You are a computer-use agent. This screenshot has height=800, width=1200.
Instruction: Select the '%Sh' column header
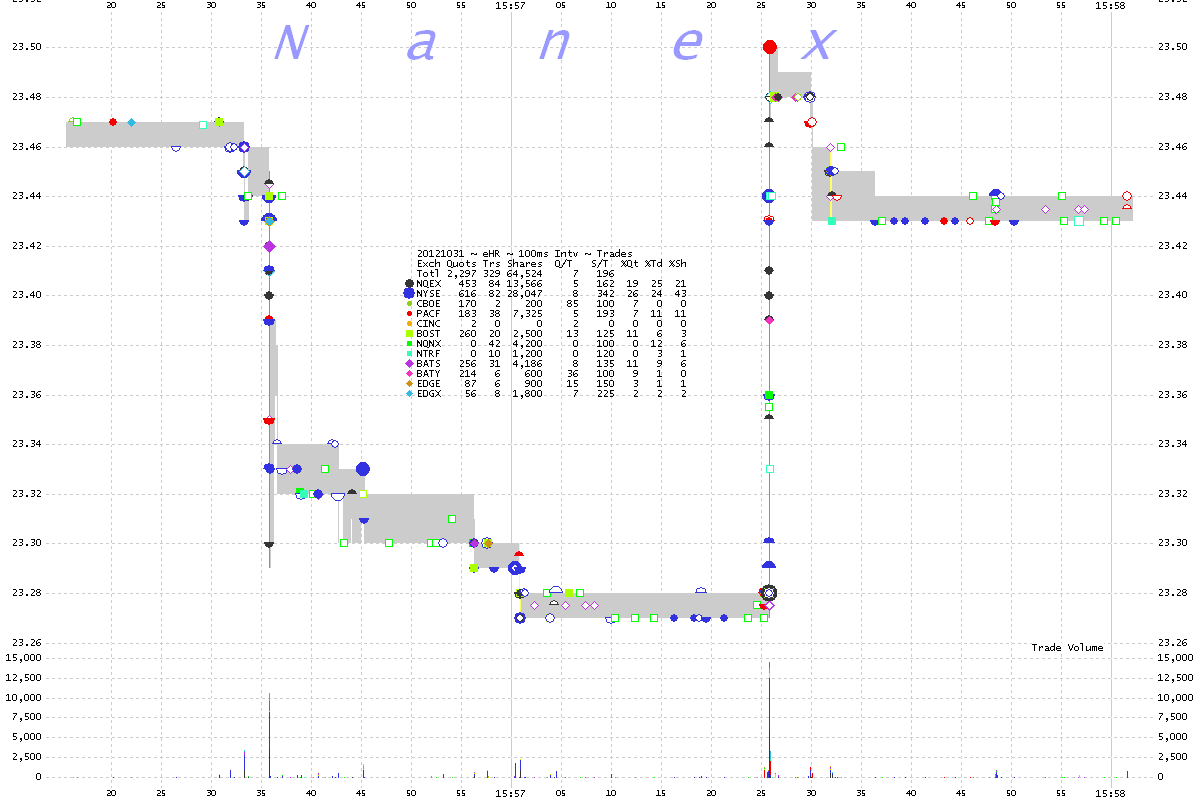pos(678,263)
